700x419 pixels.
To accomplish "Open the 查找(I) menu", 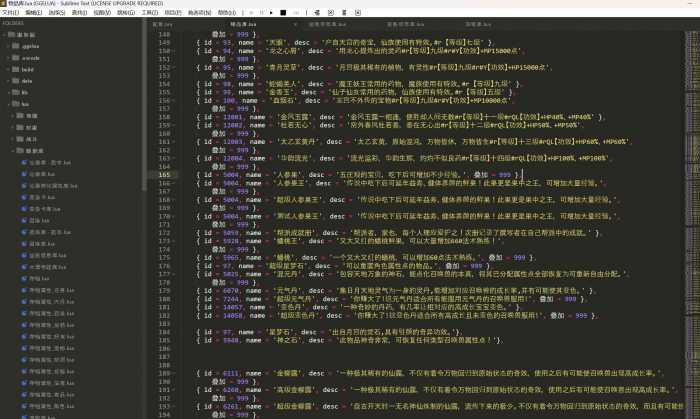I will click(79, 13).
